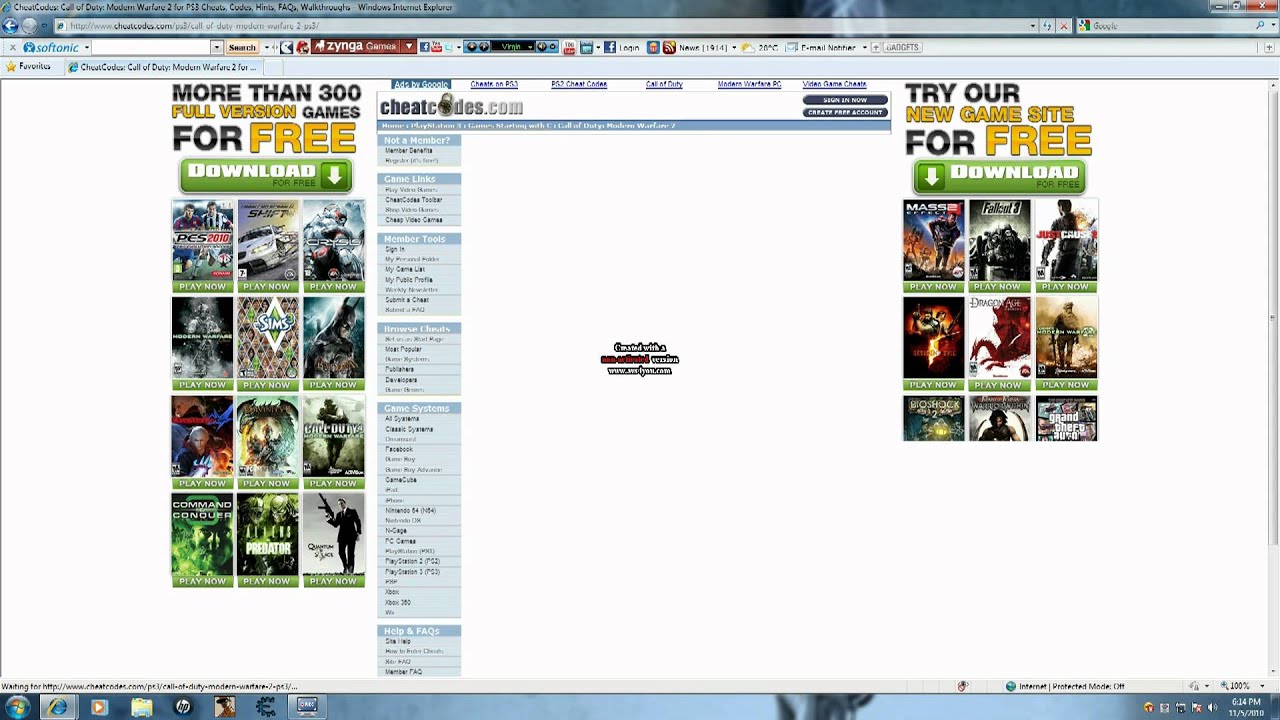Open Zynga Games dropdown arrow

(x=408, y=47)
